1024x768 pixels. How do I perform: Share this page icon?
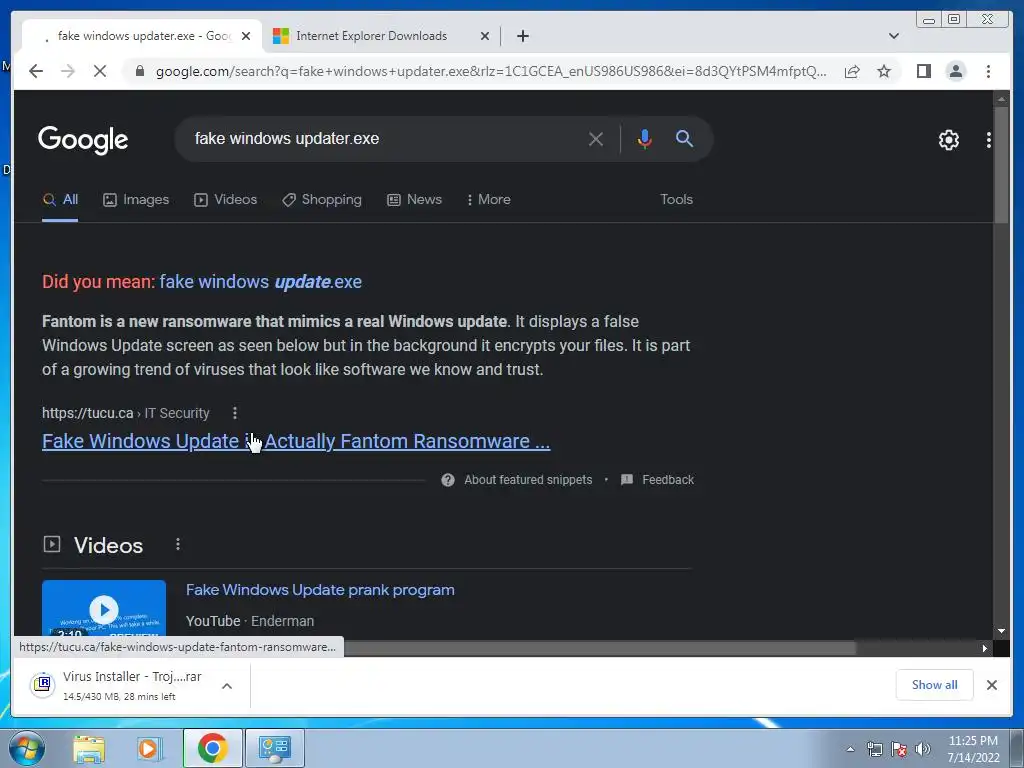pyautogui.click(x=852, y=71)
